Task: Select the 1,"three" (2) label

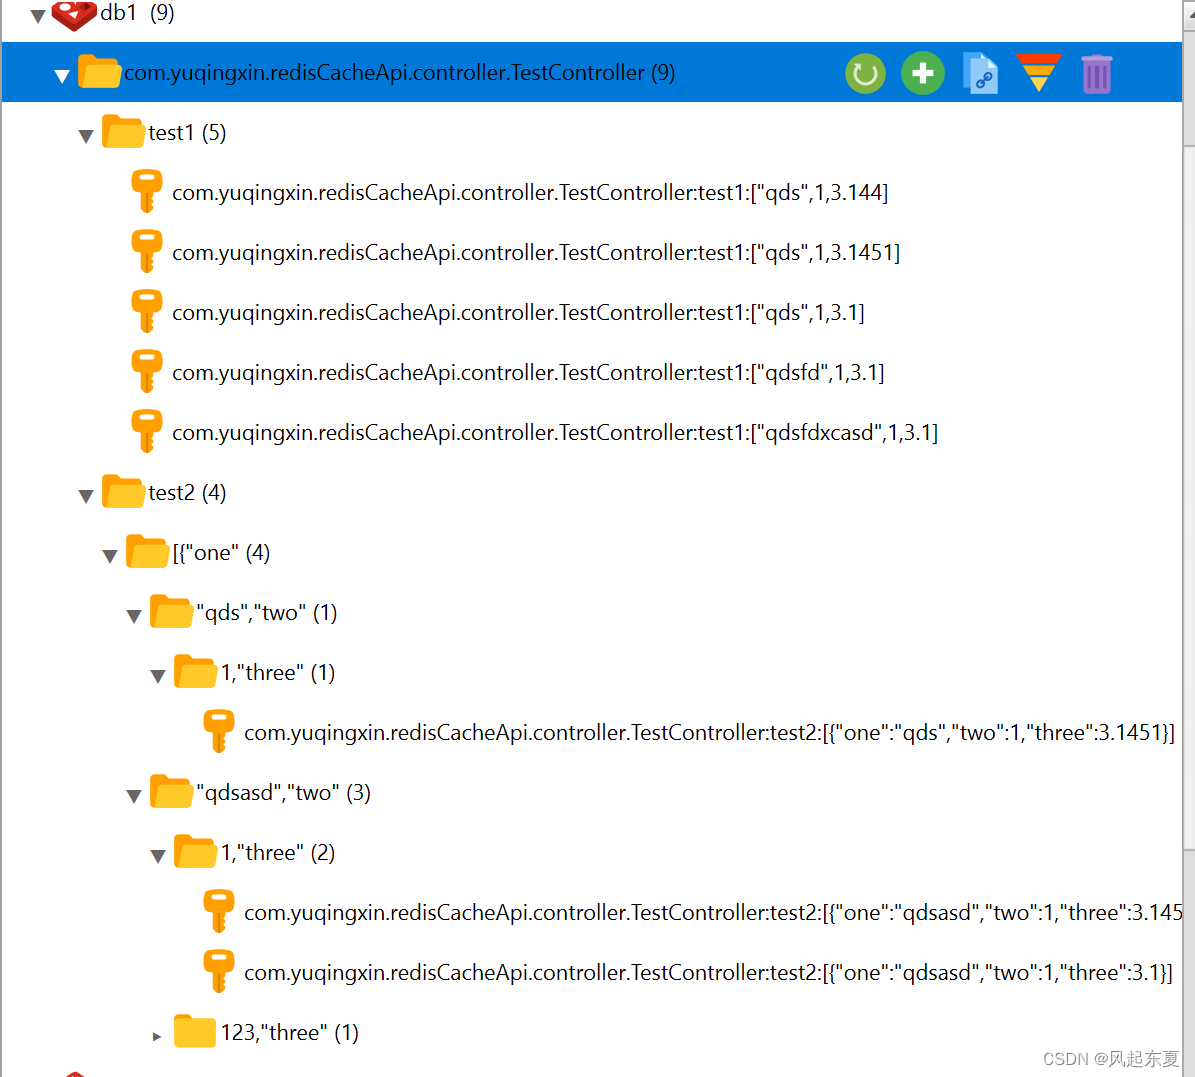Action: (x=277, y=853)
